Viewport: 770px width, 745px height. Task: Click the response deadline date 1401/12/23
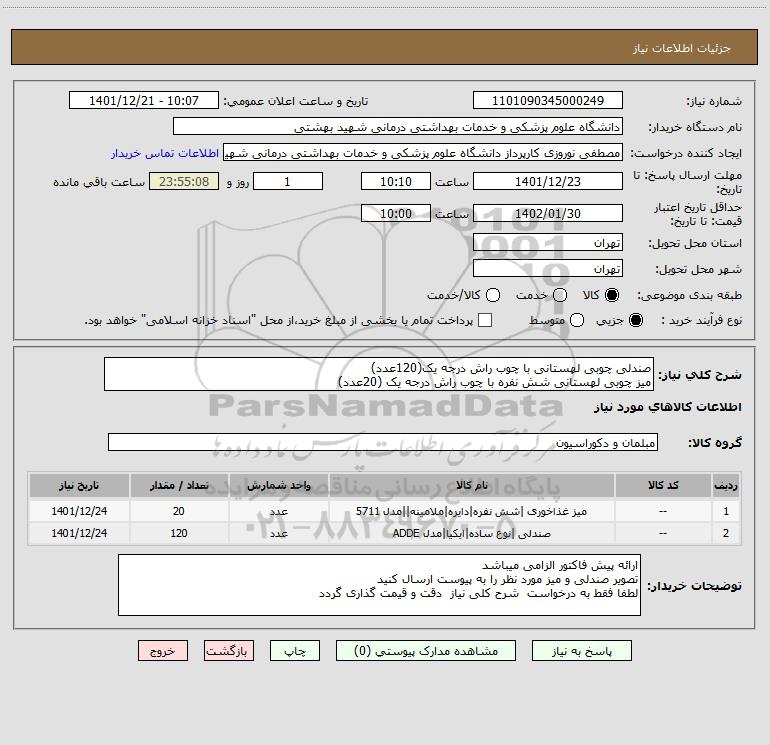pos(548,181)
